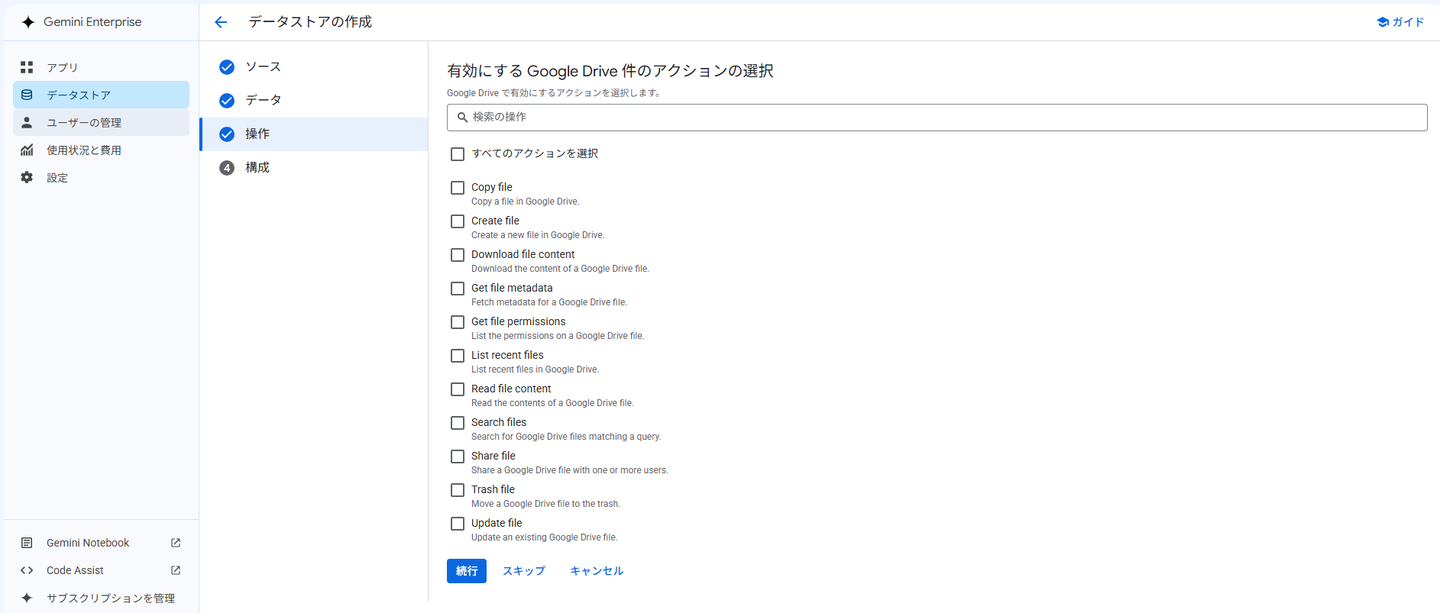Click the サブスクリプションを管理 sparkle icon
The width and height of the screenshot is (1440, 613).
click(27, 598)
